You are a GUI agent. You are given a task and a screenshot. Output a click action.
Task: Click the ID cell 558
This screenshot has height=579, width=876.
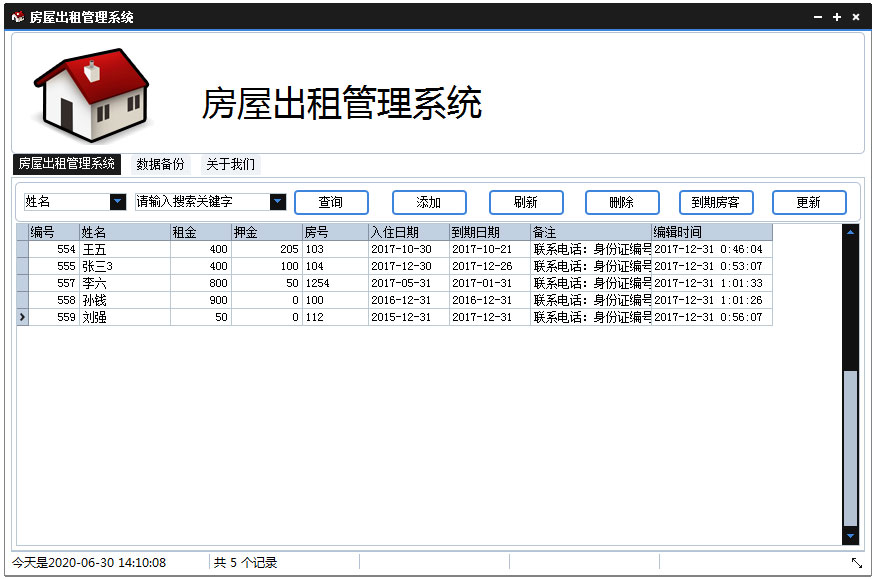(x=54, y=300)
